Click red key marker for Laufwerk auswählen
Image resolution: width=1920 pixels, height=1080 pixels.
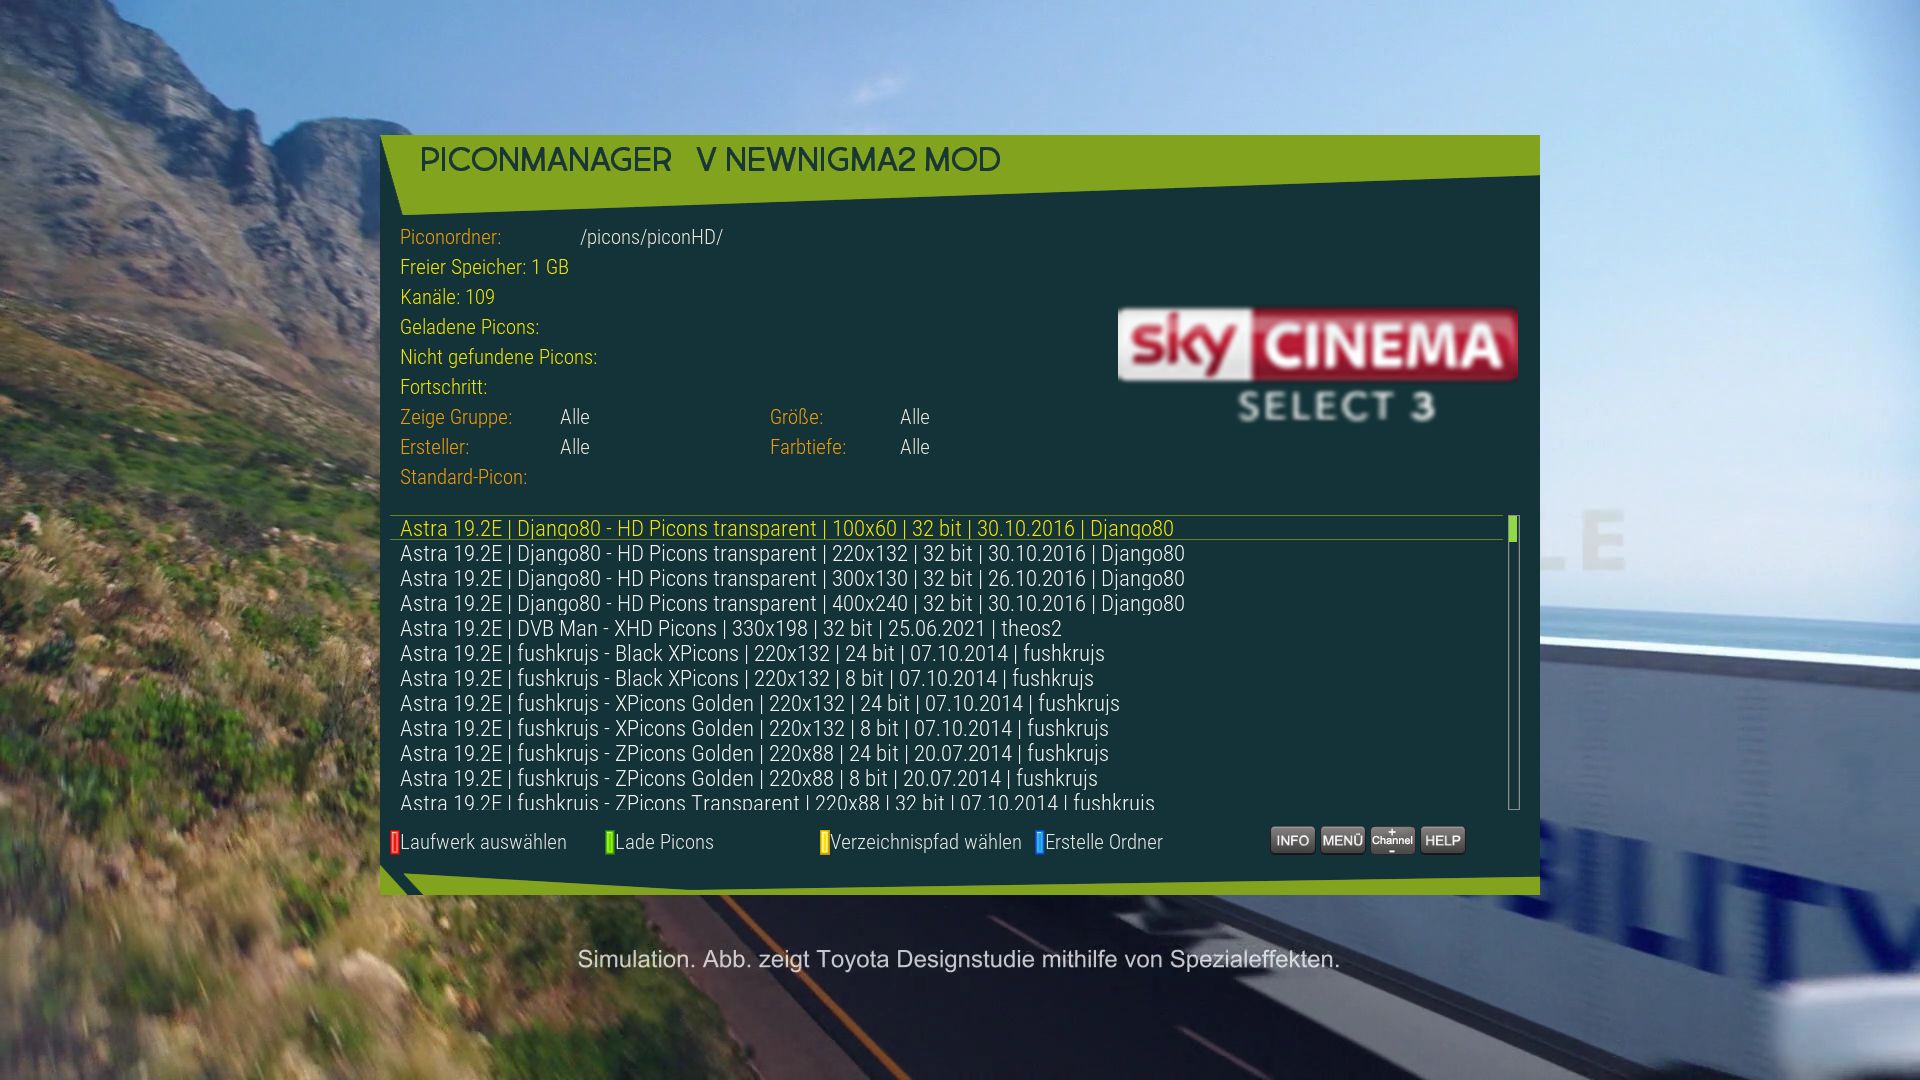[395, 842]
